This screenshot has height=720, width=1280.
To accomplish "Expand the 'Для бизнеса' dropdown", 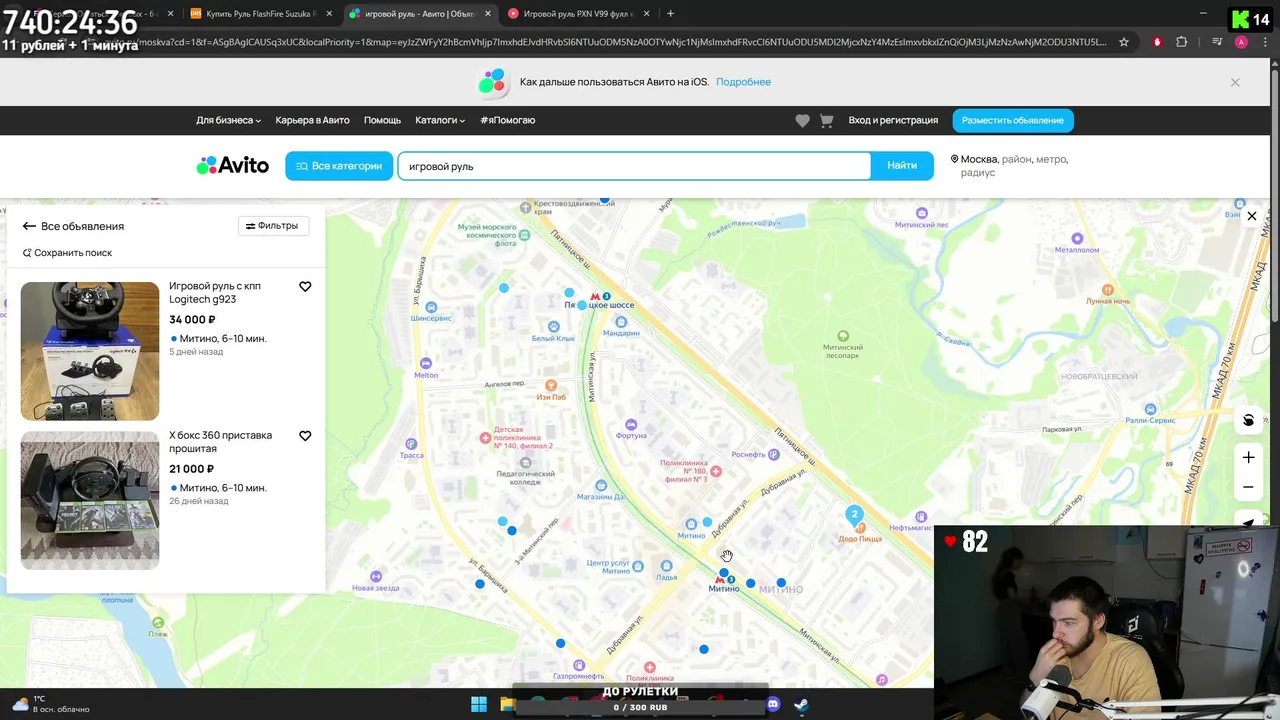I will 228,120.
